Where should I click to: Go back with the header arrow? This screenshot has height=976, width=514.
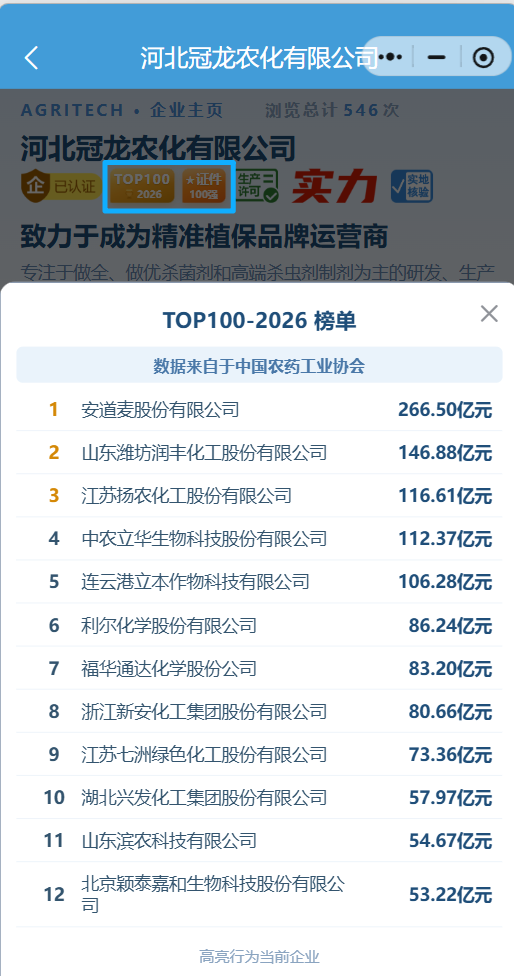coord(31,58)
